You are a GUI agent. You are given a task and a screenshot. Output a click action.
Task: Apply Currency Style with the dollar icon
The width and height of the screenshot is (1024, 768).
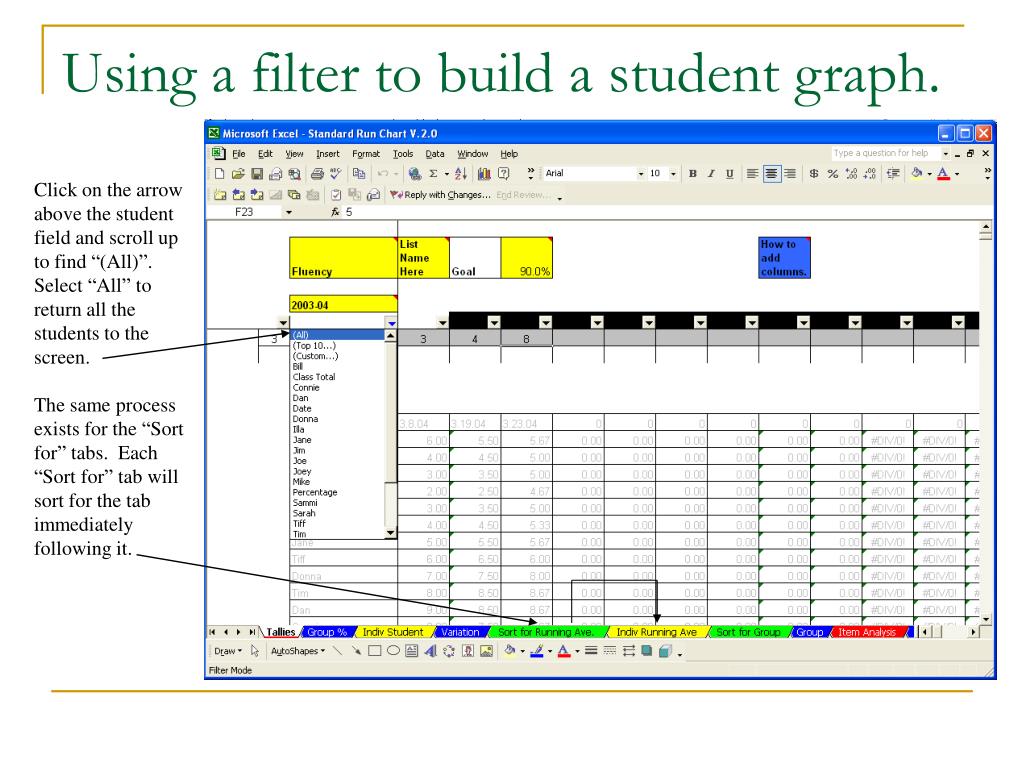[814, 174]
